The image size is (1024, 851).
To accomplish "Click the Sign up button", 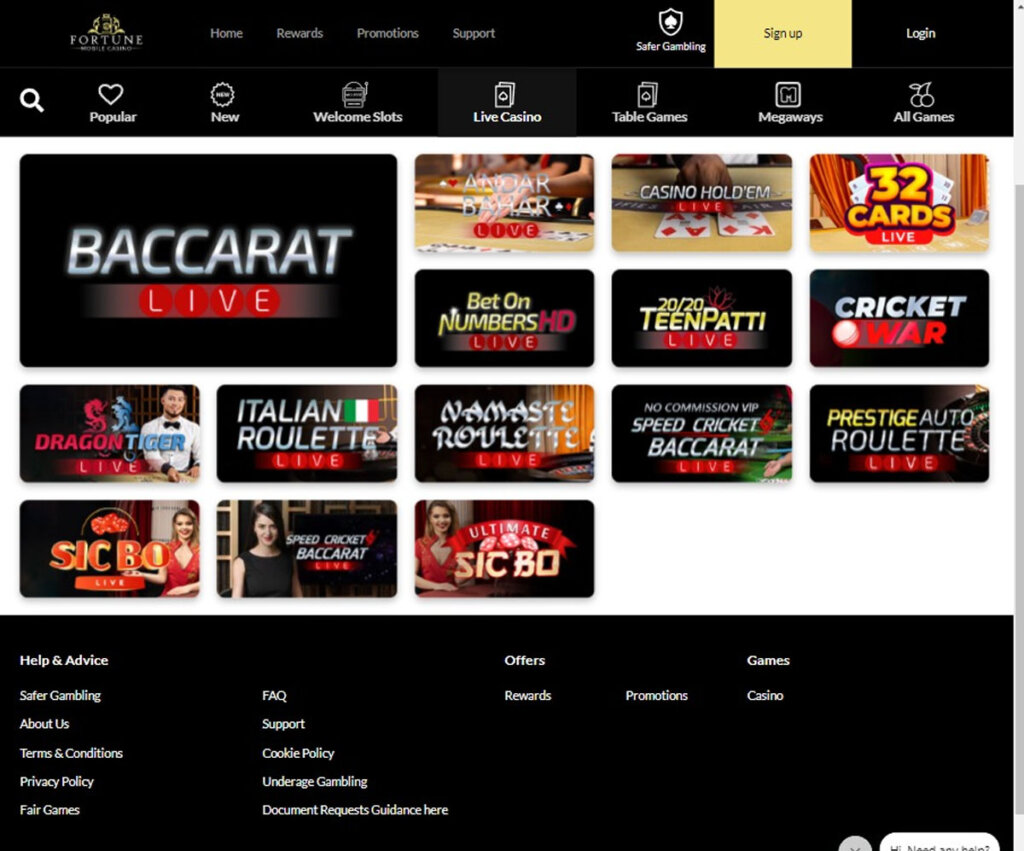I will [x=782, y=33].
